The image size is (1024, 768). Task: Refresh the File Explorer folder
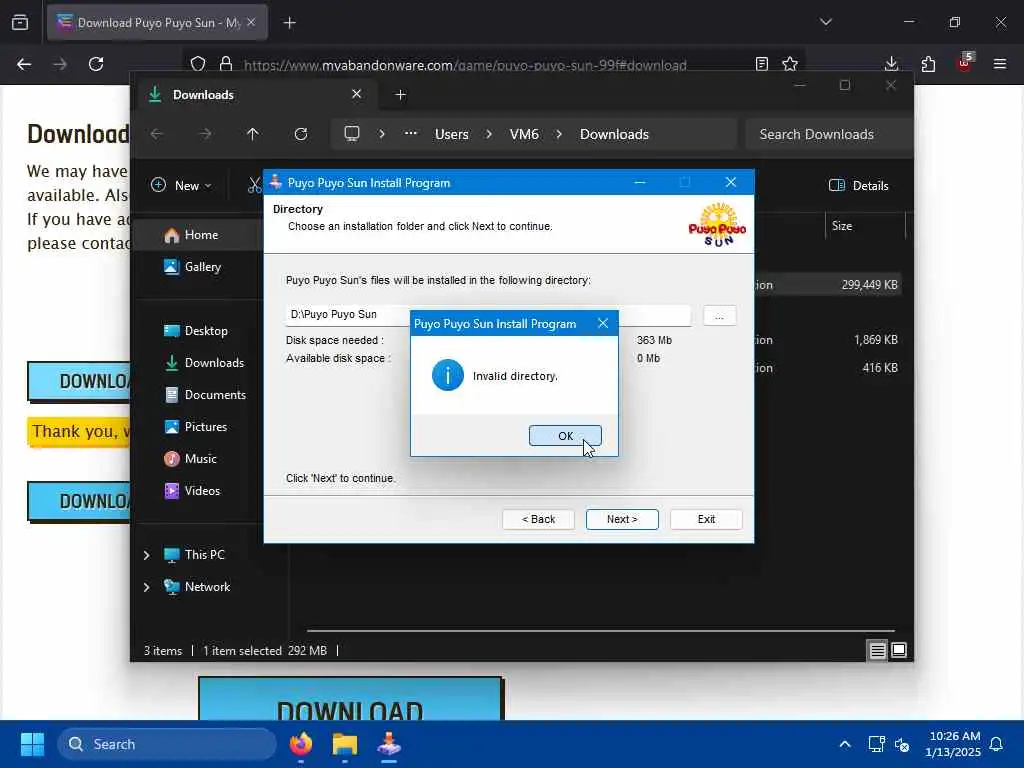click(x=301, y=135)
